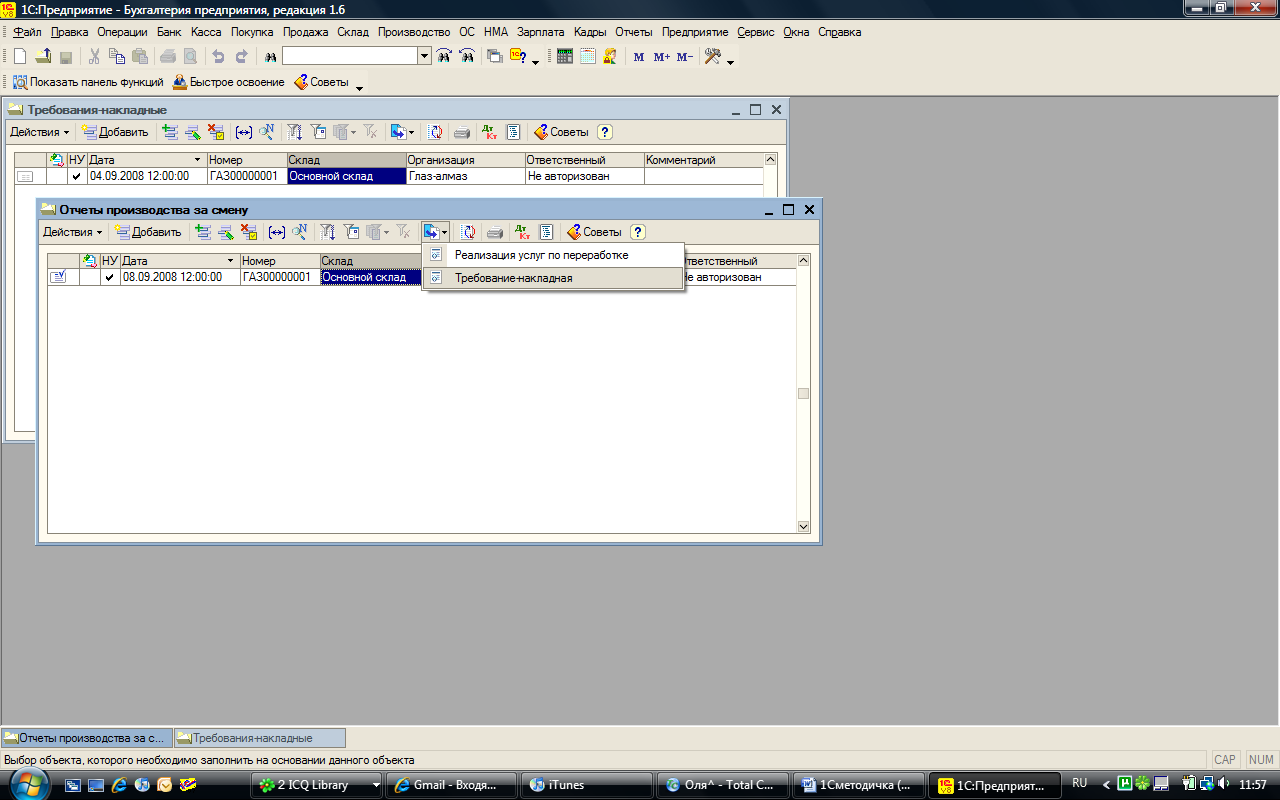Image resolution: width=1280 pixels, height=800 pixels.
Task: Click the calculator icon in main toolbar
Action: [x=565, y=57]
